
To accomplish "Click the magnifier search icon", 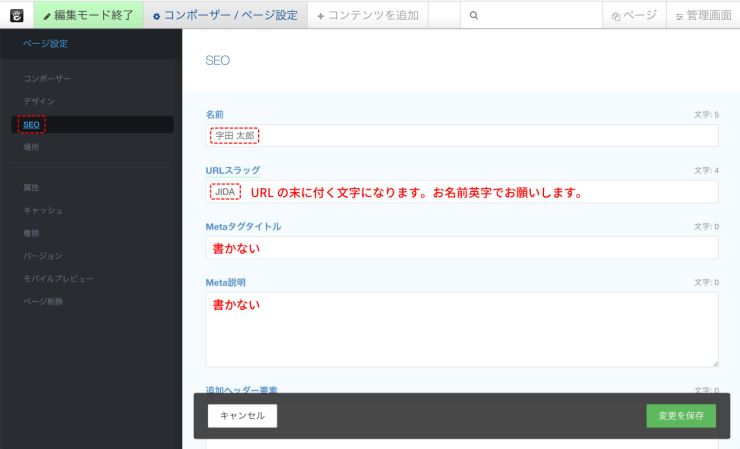I will pos(474,16).
